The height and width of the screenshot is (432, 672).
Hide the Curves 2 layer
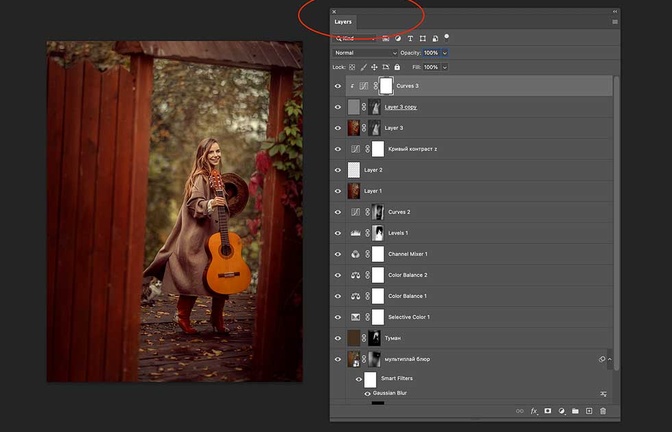pyautogui.click(x=338, y=212)
